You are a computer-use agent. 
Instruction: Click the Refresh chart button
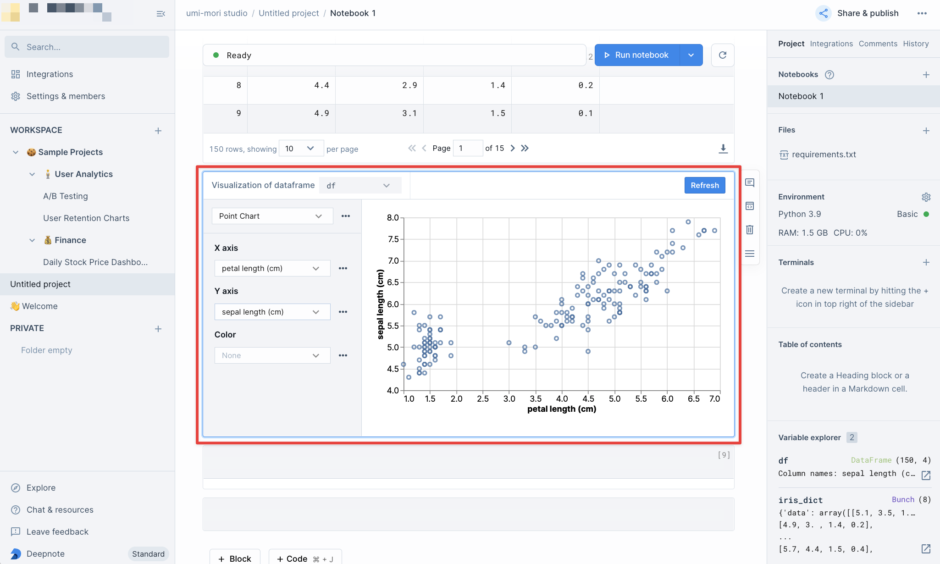(704, 185)
